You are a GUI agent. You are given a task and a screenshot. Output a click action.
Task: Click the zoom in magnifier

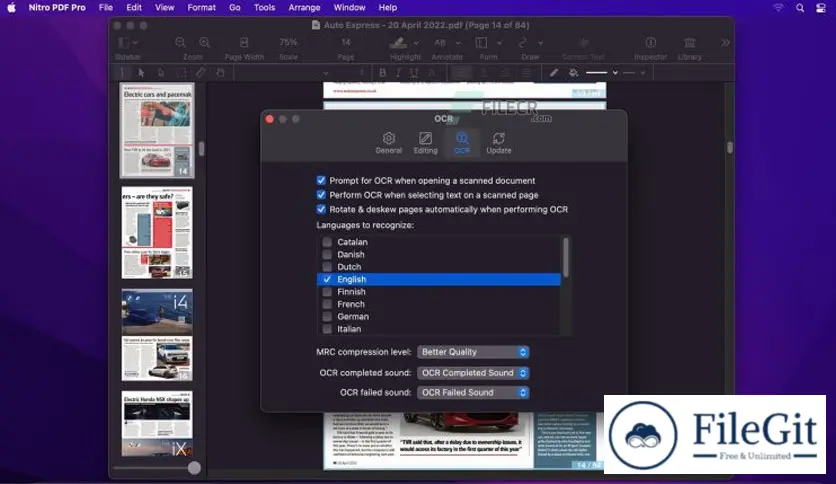[204, 43]
